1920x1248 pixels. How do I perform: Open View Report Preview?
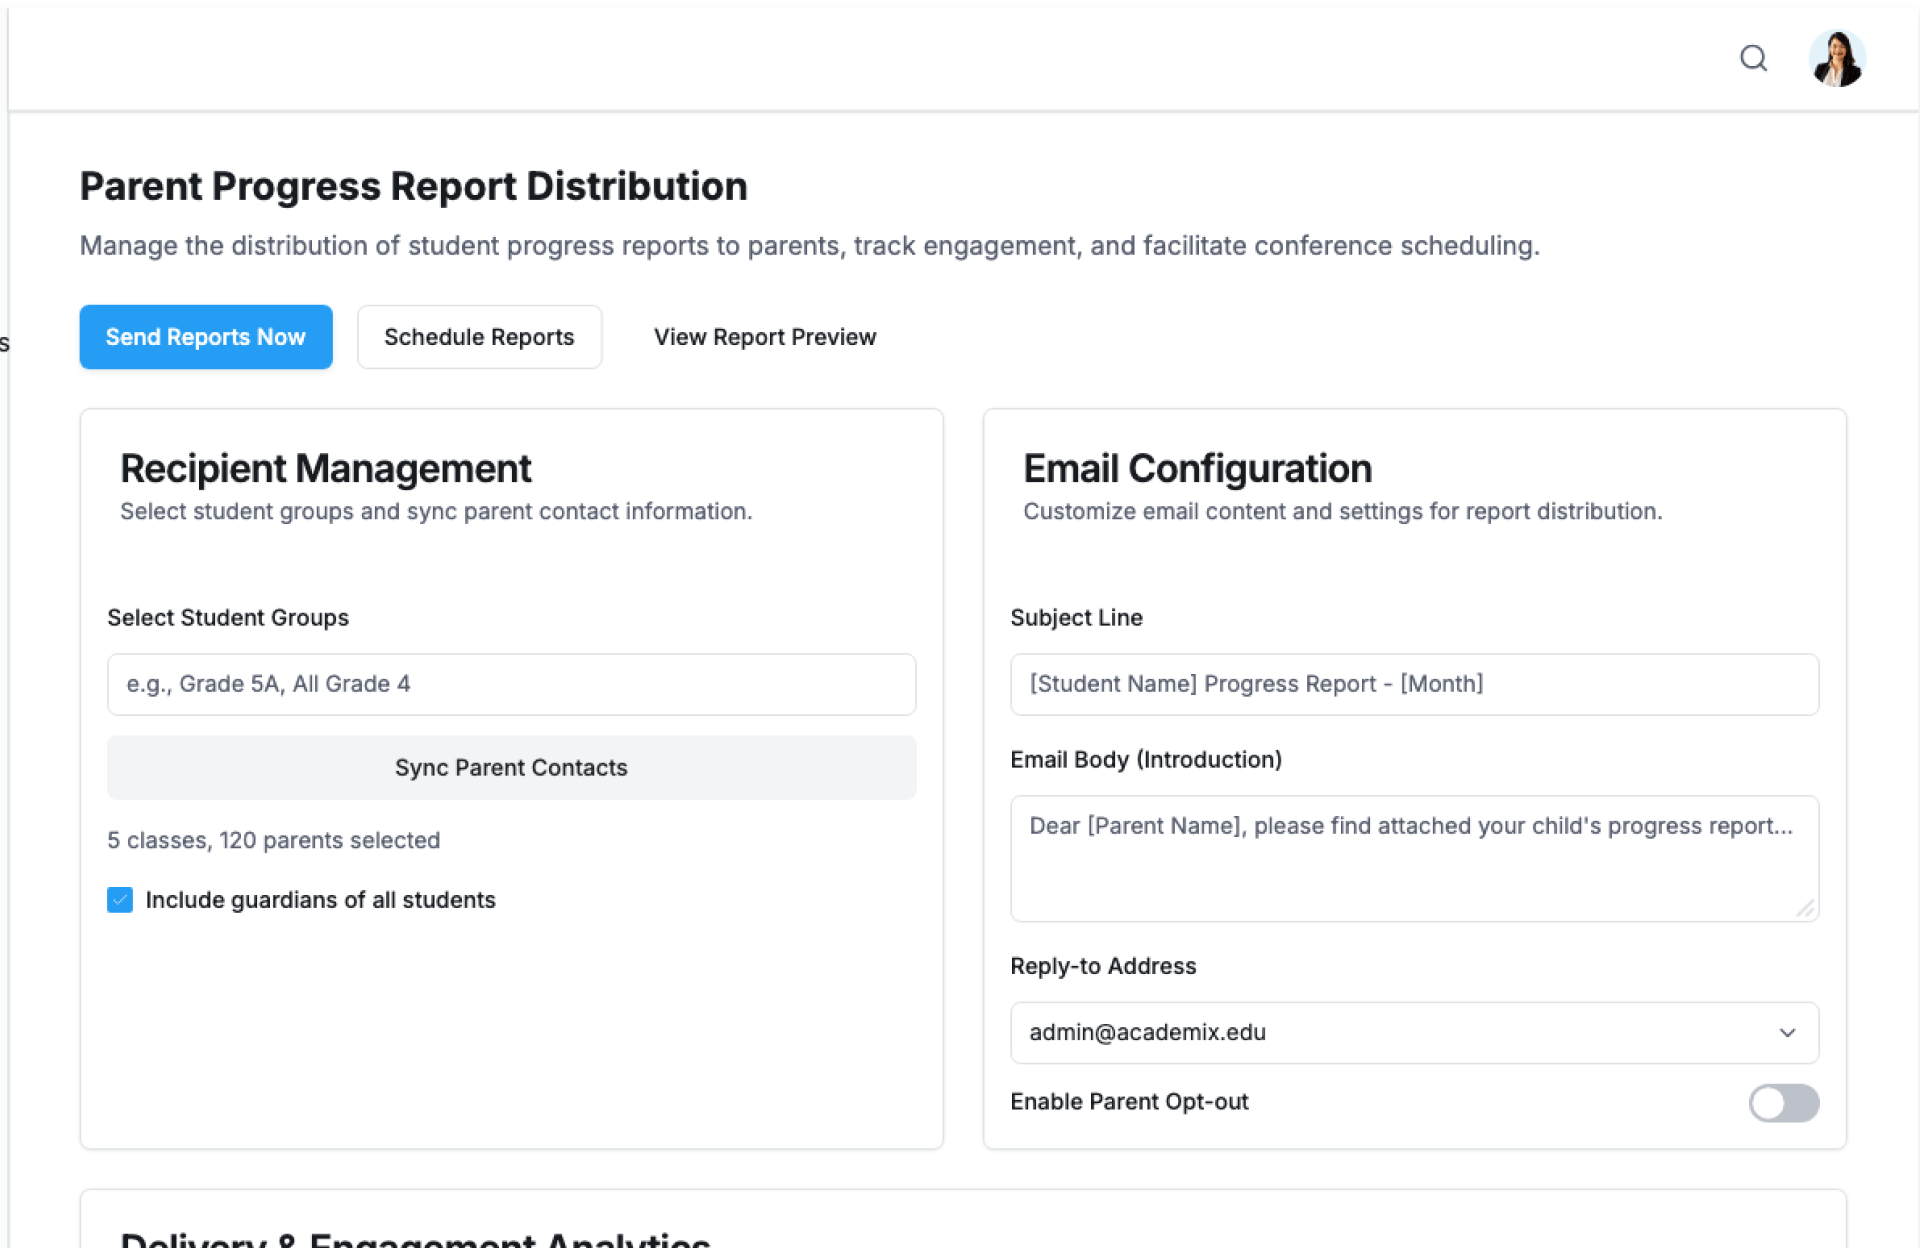pos(764,337)
